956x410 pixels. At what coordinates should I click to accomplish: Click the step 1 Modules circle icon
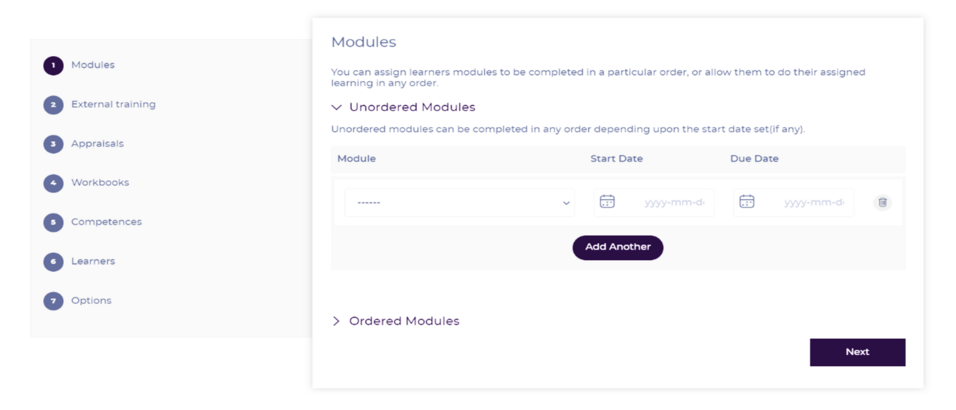click(x=53, y=66)
